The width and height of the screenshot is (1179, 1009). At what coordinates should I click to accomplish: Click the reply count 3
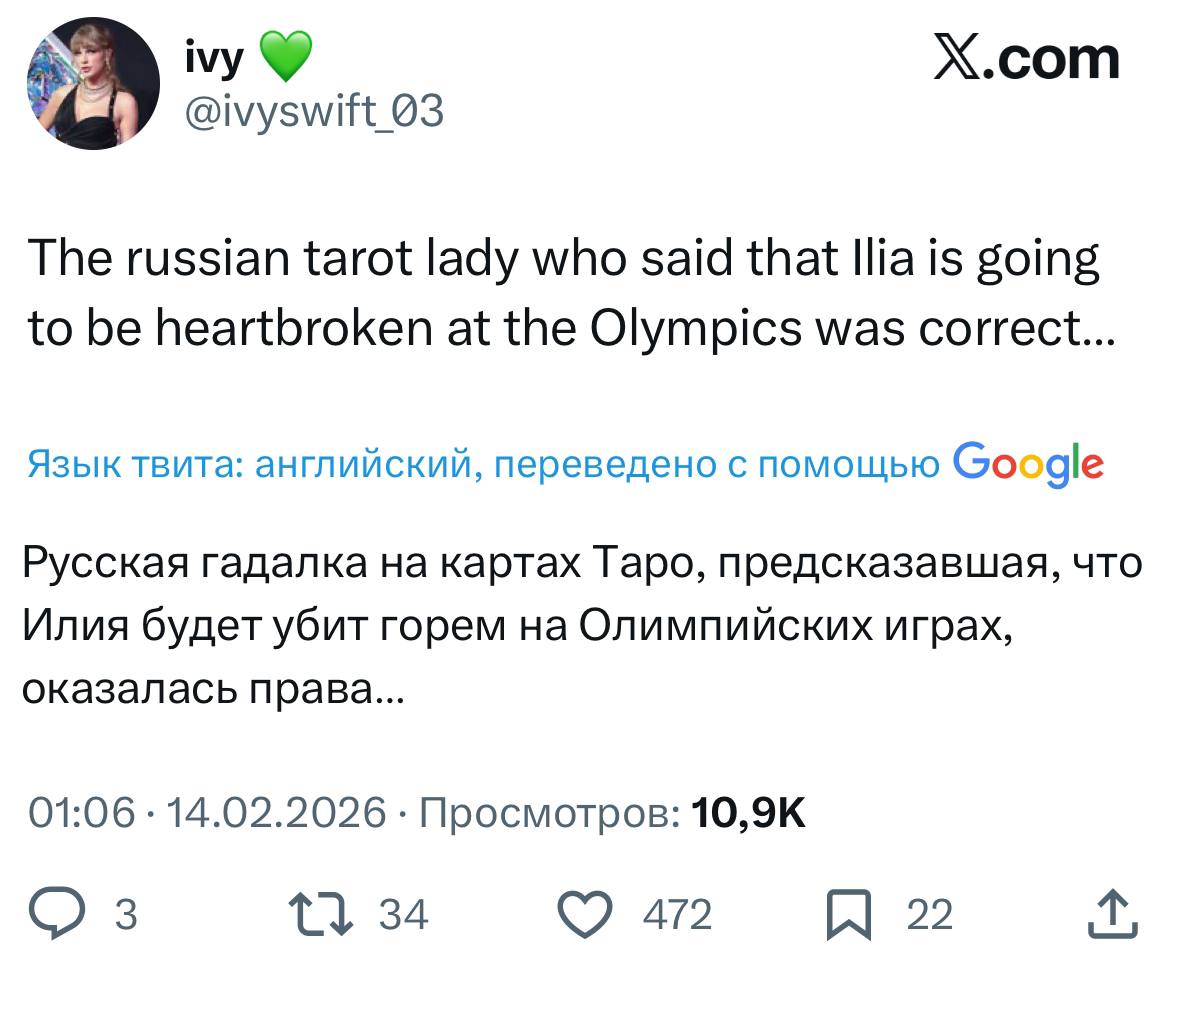coord(126,915)
